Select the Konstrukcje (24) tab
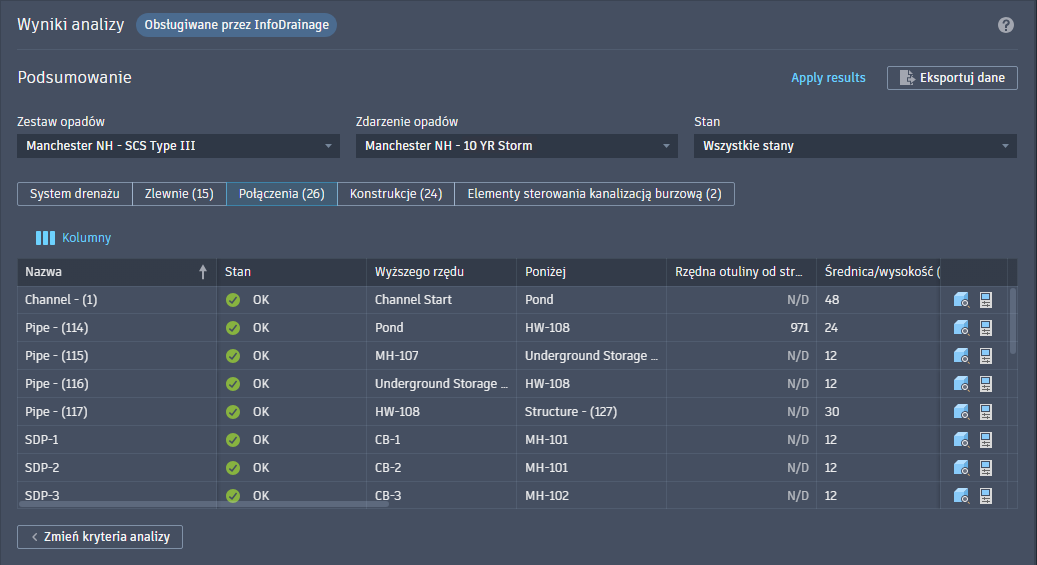 pos(395,194)
